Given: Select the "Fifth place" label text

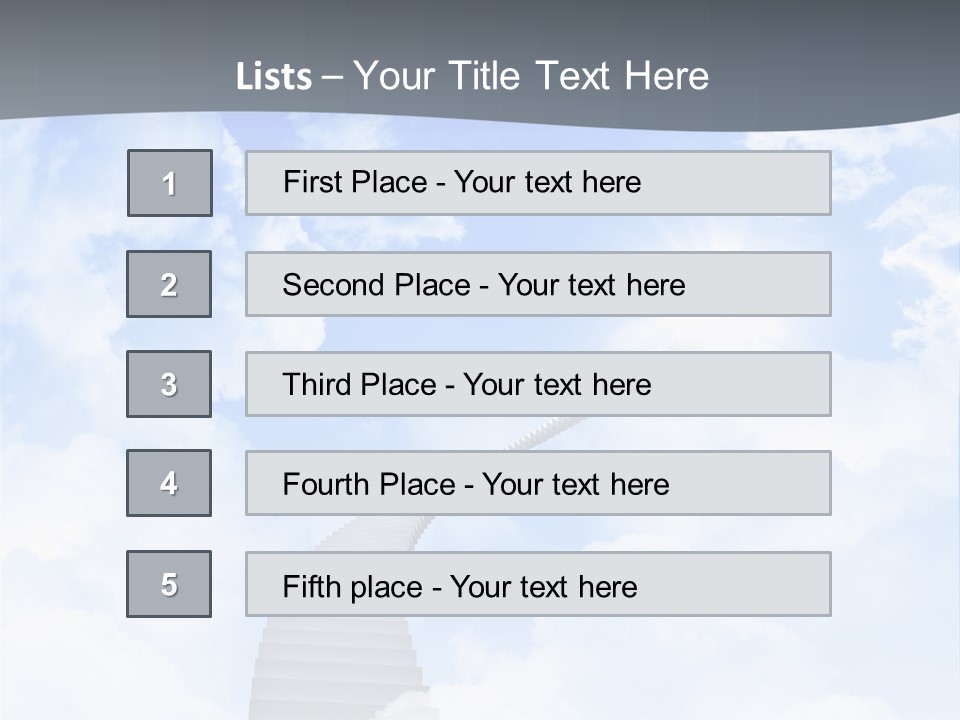Looking at the screenshot, I should click(351, 586).
